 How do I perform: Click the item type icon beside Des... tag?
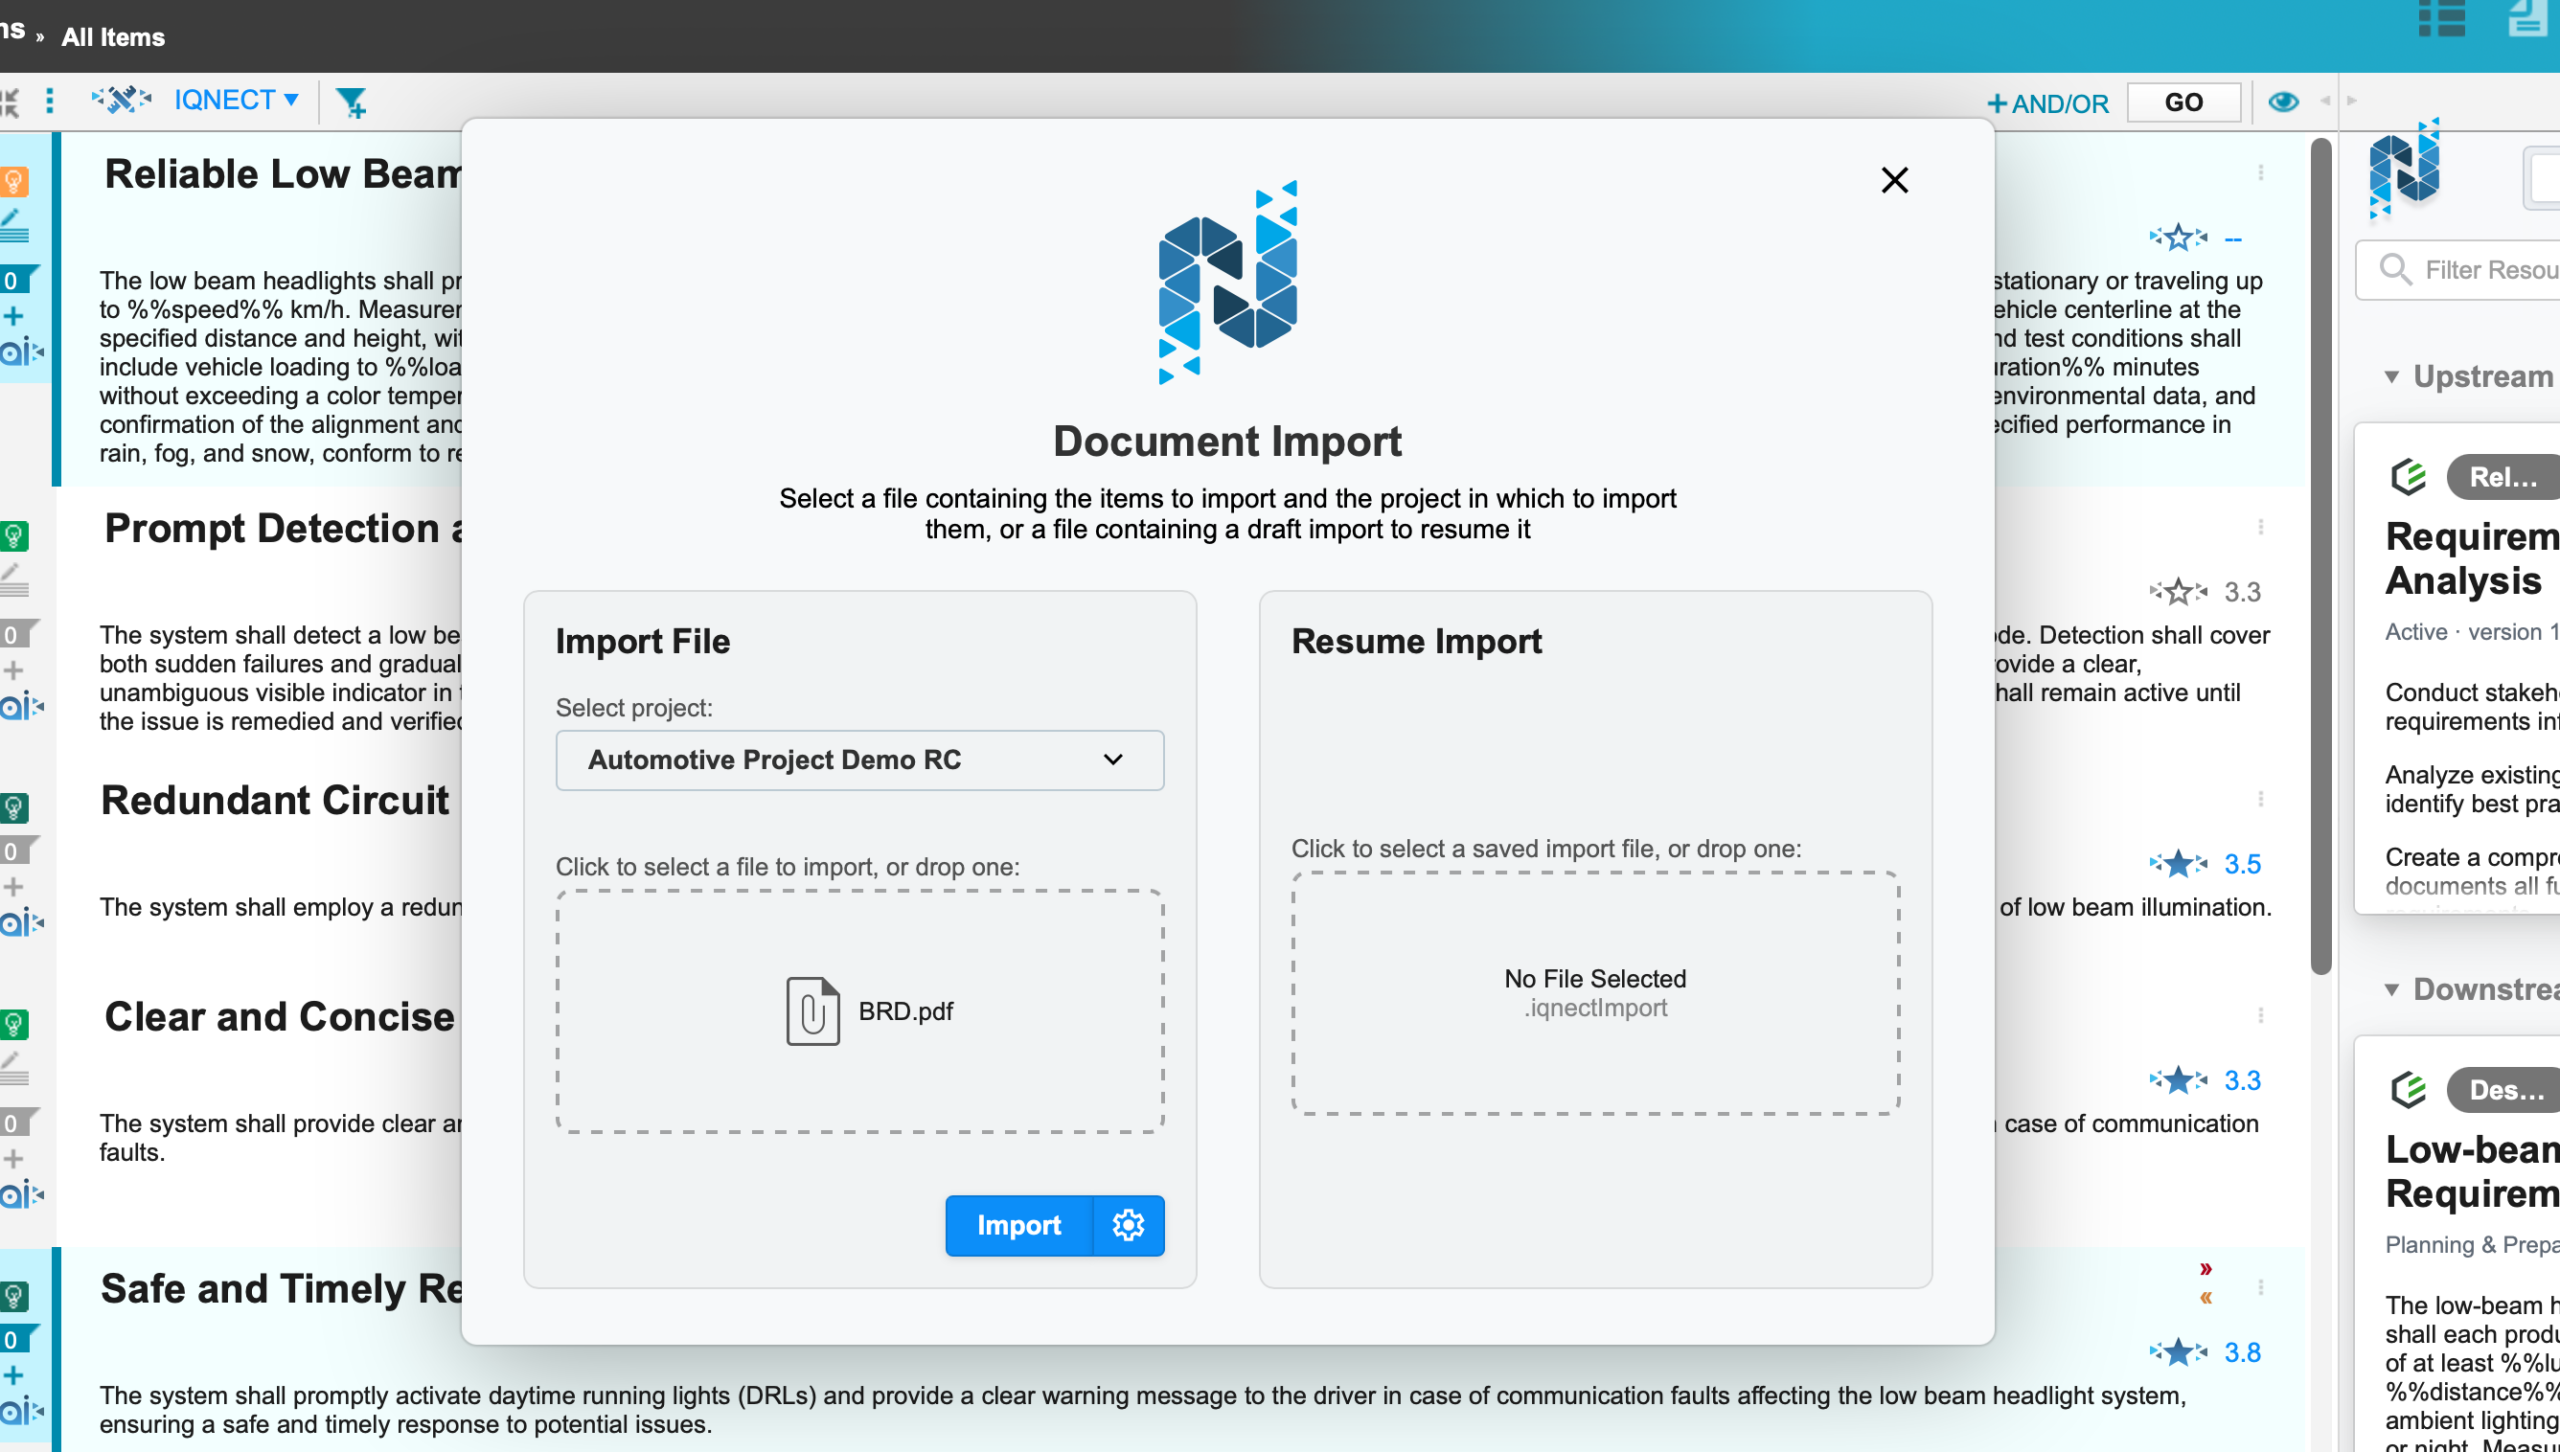[x=2408, y=1090]
